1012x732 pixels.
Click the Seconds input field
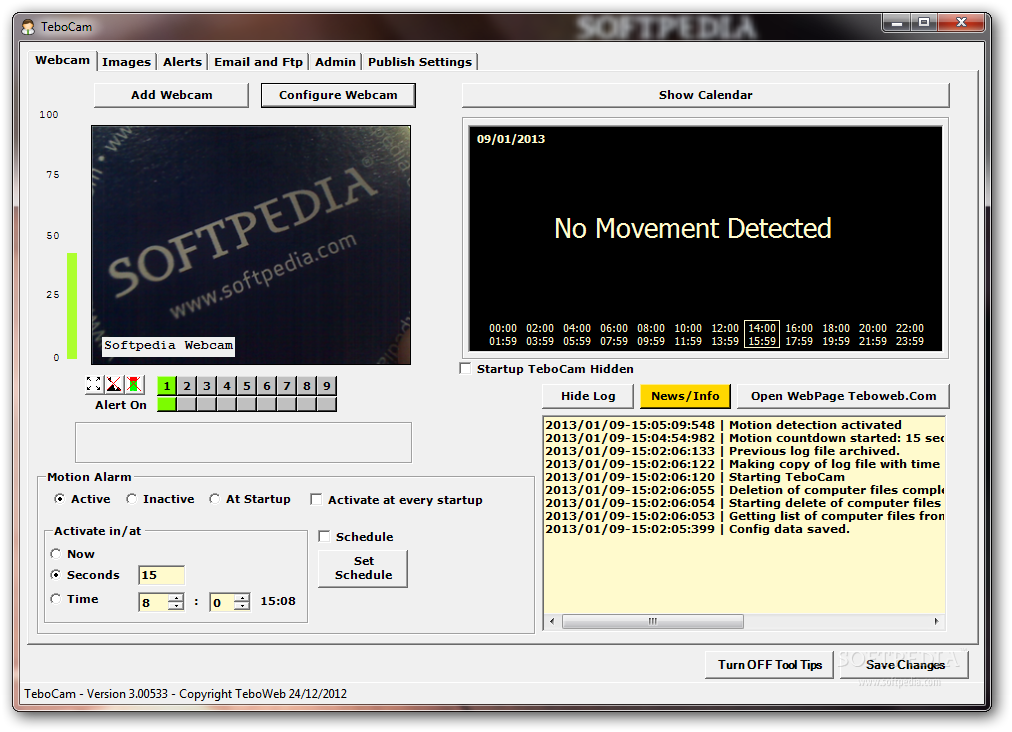point(161,575)
